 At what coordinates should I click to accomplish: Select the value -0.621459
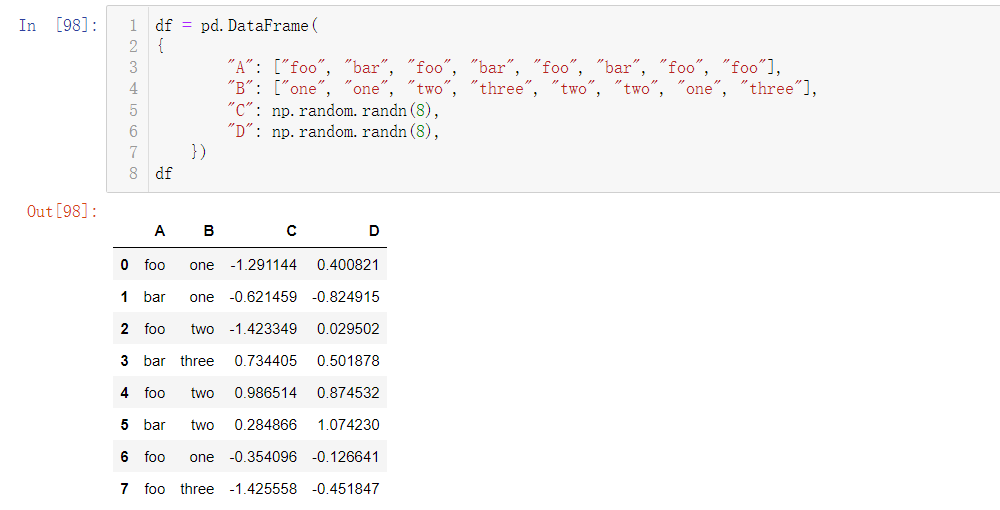coord(263,296)
